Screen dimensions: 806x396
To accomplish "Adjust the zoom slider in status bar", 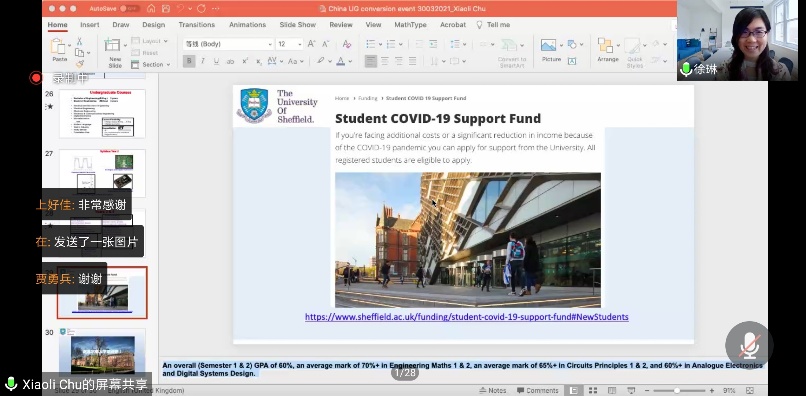I will coord(677,391).
